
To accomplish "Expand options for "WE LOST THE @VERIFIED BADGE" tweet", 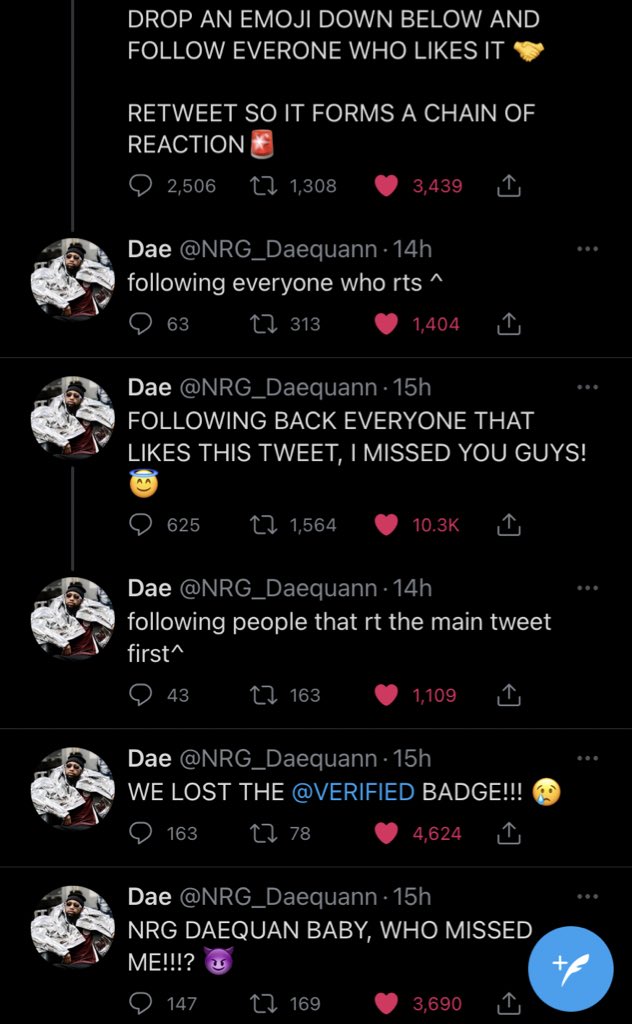I will coord(588,758).
